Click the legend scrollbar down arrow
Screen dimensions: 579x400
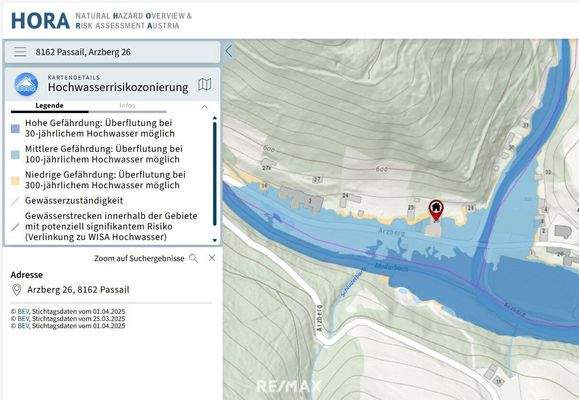pyautogui.click(x=215, y=240)
